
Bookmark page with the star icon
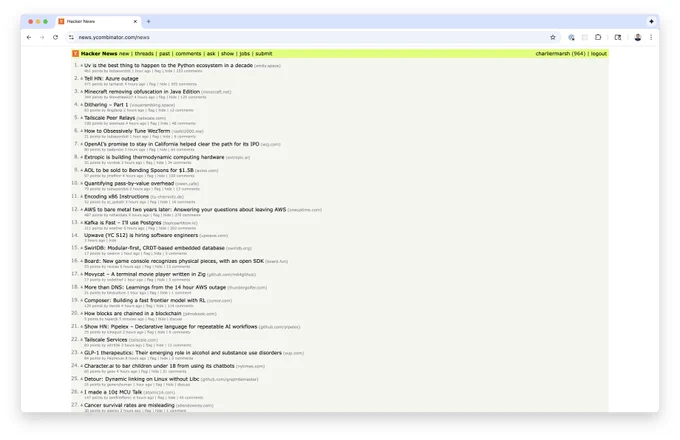(x=552, y=37)
